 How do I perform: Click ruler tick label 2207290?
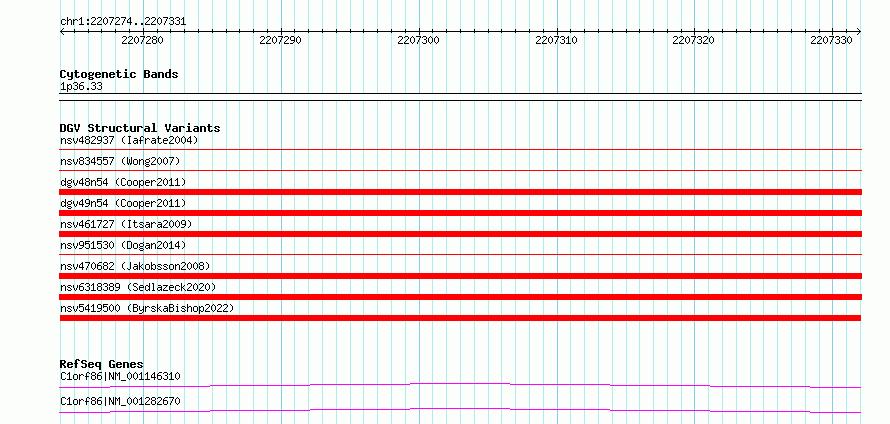(280, 40)
